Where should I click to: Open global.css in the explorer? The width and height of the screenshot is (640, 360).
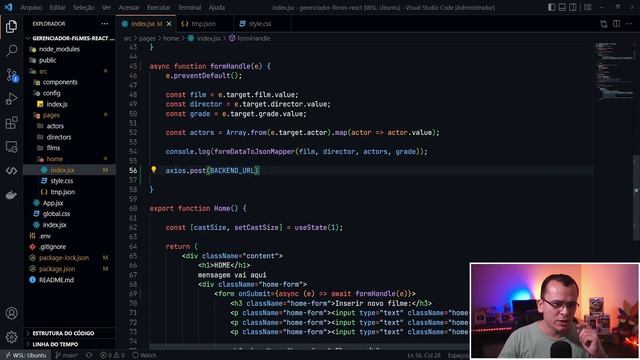click(x=69, y=213)
